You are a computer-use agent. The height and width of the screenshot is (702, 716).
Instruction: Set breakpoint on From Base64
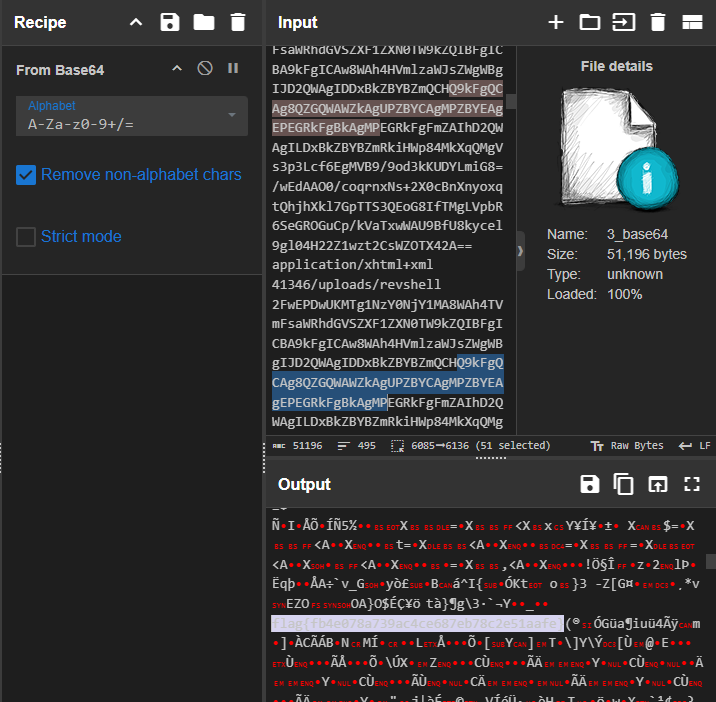(233, 69)
